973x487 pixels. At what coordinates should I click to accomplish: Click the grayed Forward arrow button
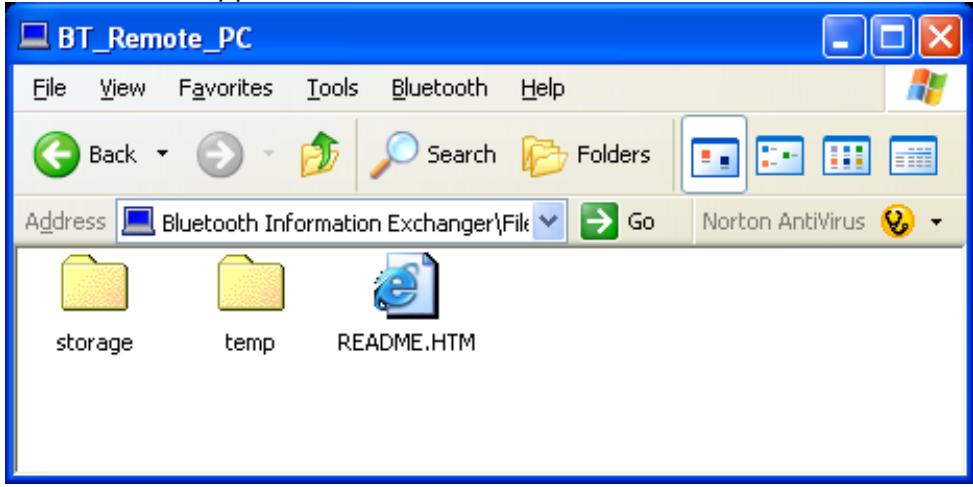pos(220,154)
